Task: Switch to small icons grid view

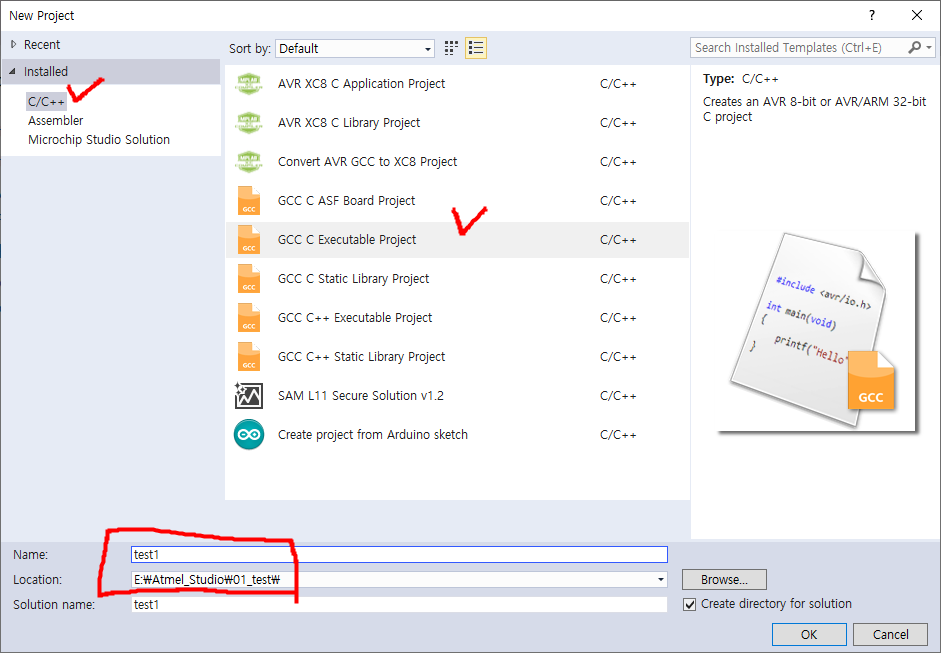Action: pos(451,49)
